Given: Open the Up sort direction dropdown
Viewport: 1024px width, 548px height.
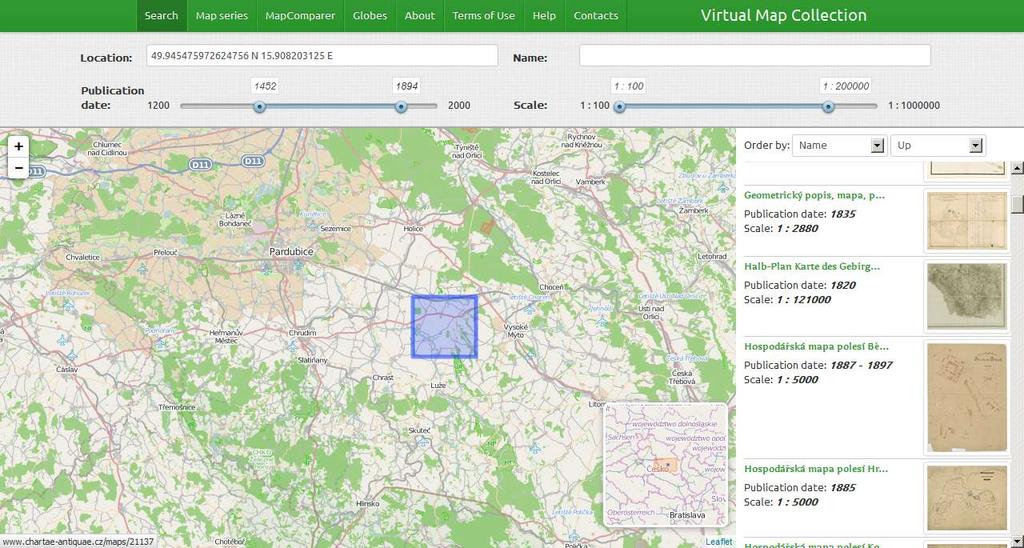Looking at the screenshot, I should pos(938,146).
